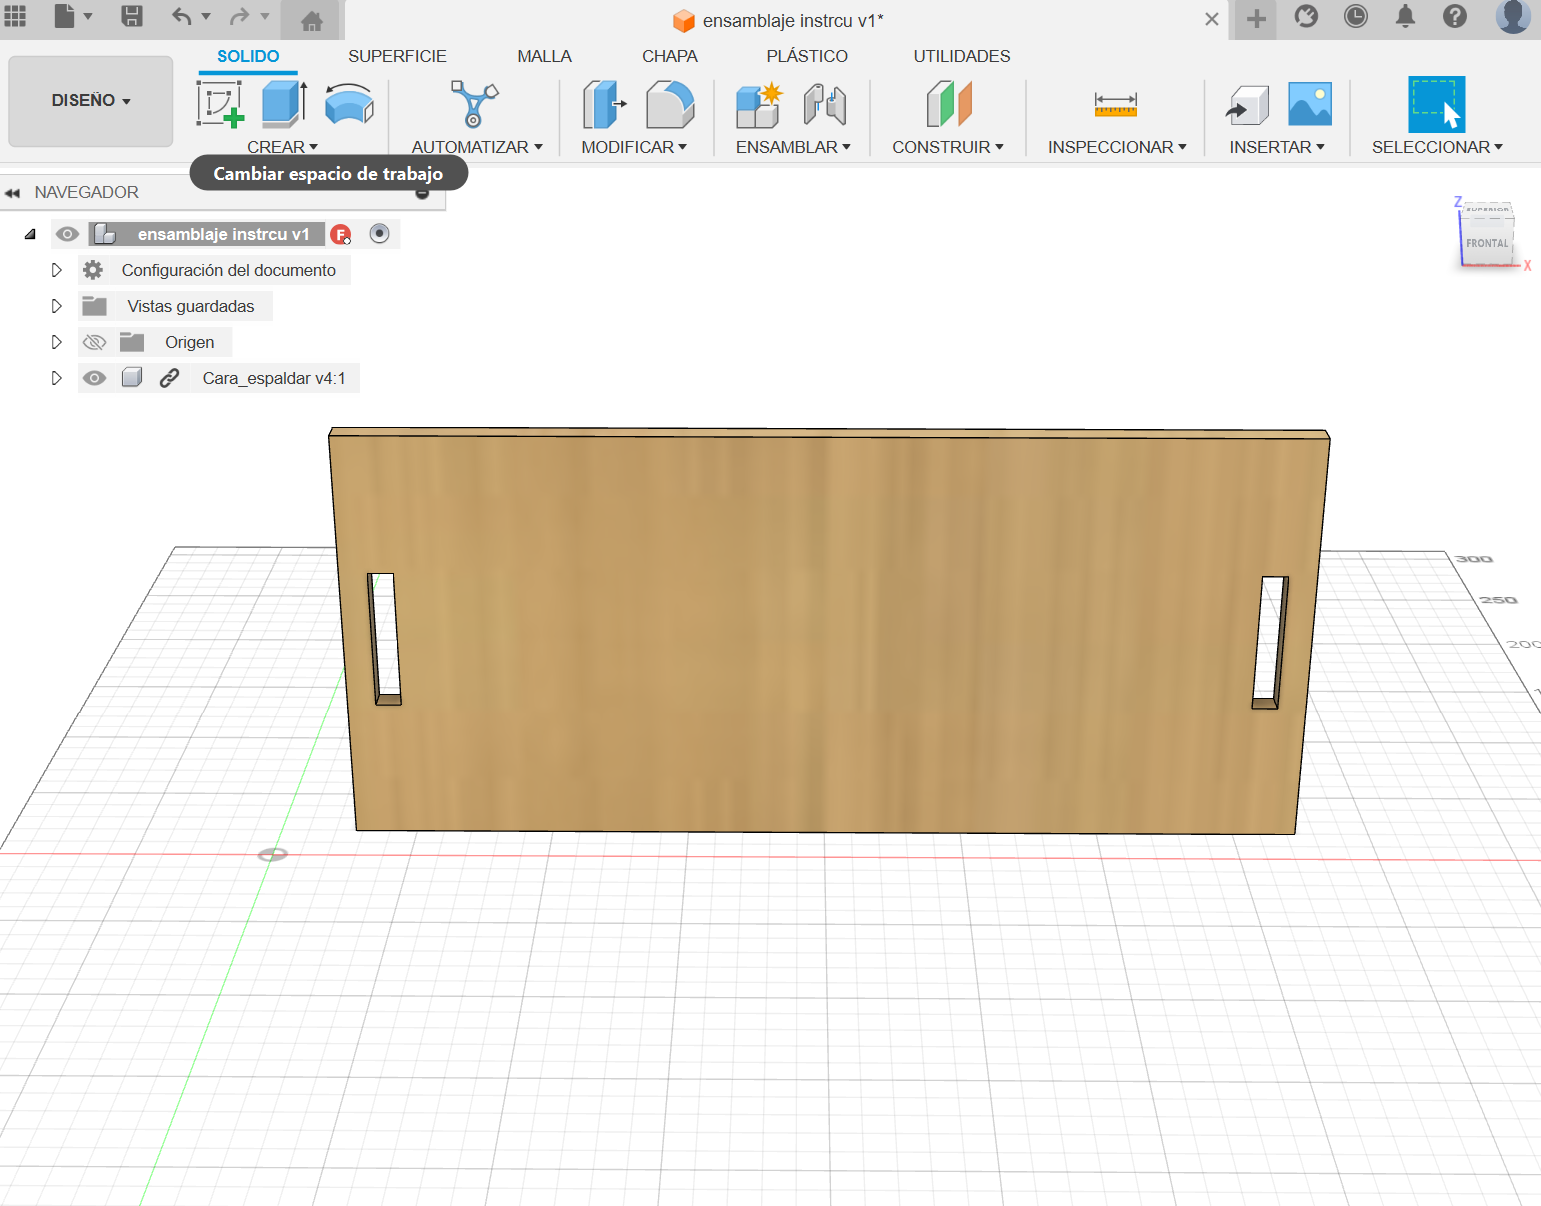Select the Press Pull tool
1541x1206 pixels.
click(604, 104)
